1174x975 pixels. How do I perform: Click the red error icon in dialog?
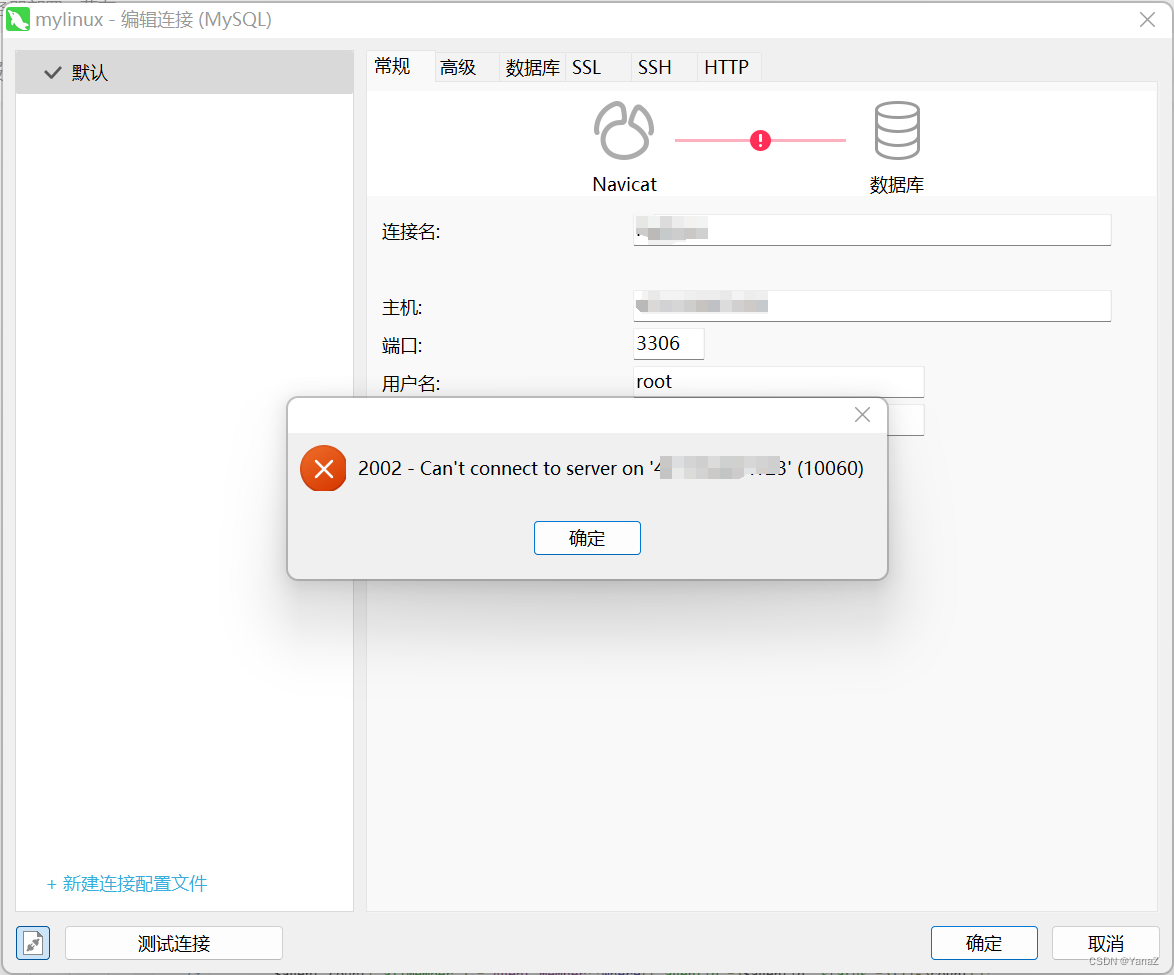point(323,469)
